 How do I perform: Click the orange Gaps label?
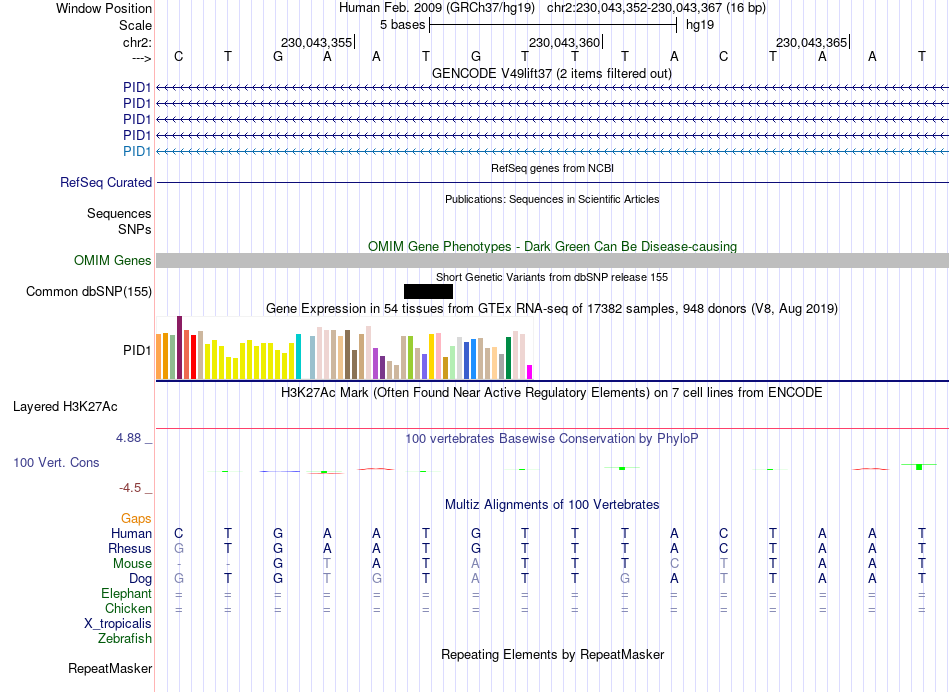136,519
